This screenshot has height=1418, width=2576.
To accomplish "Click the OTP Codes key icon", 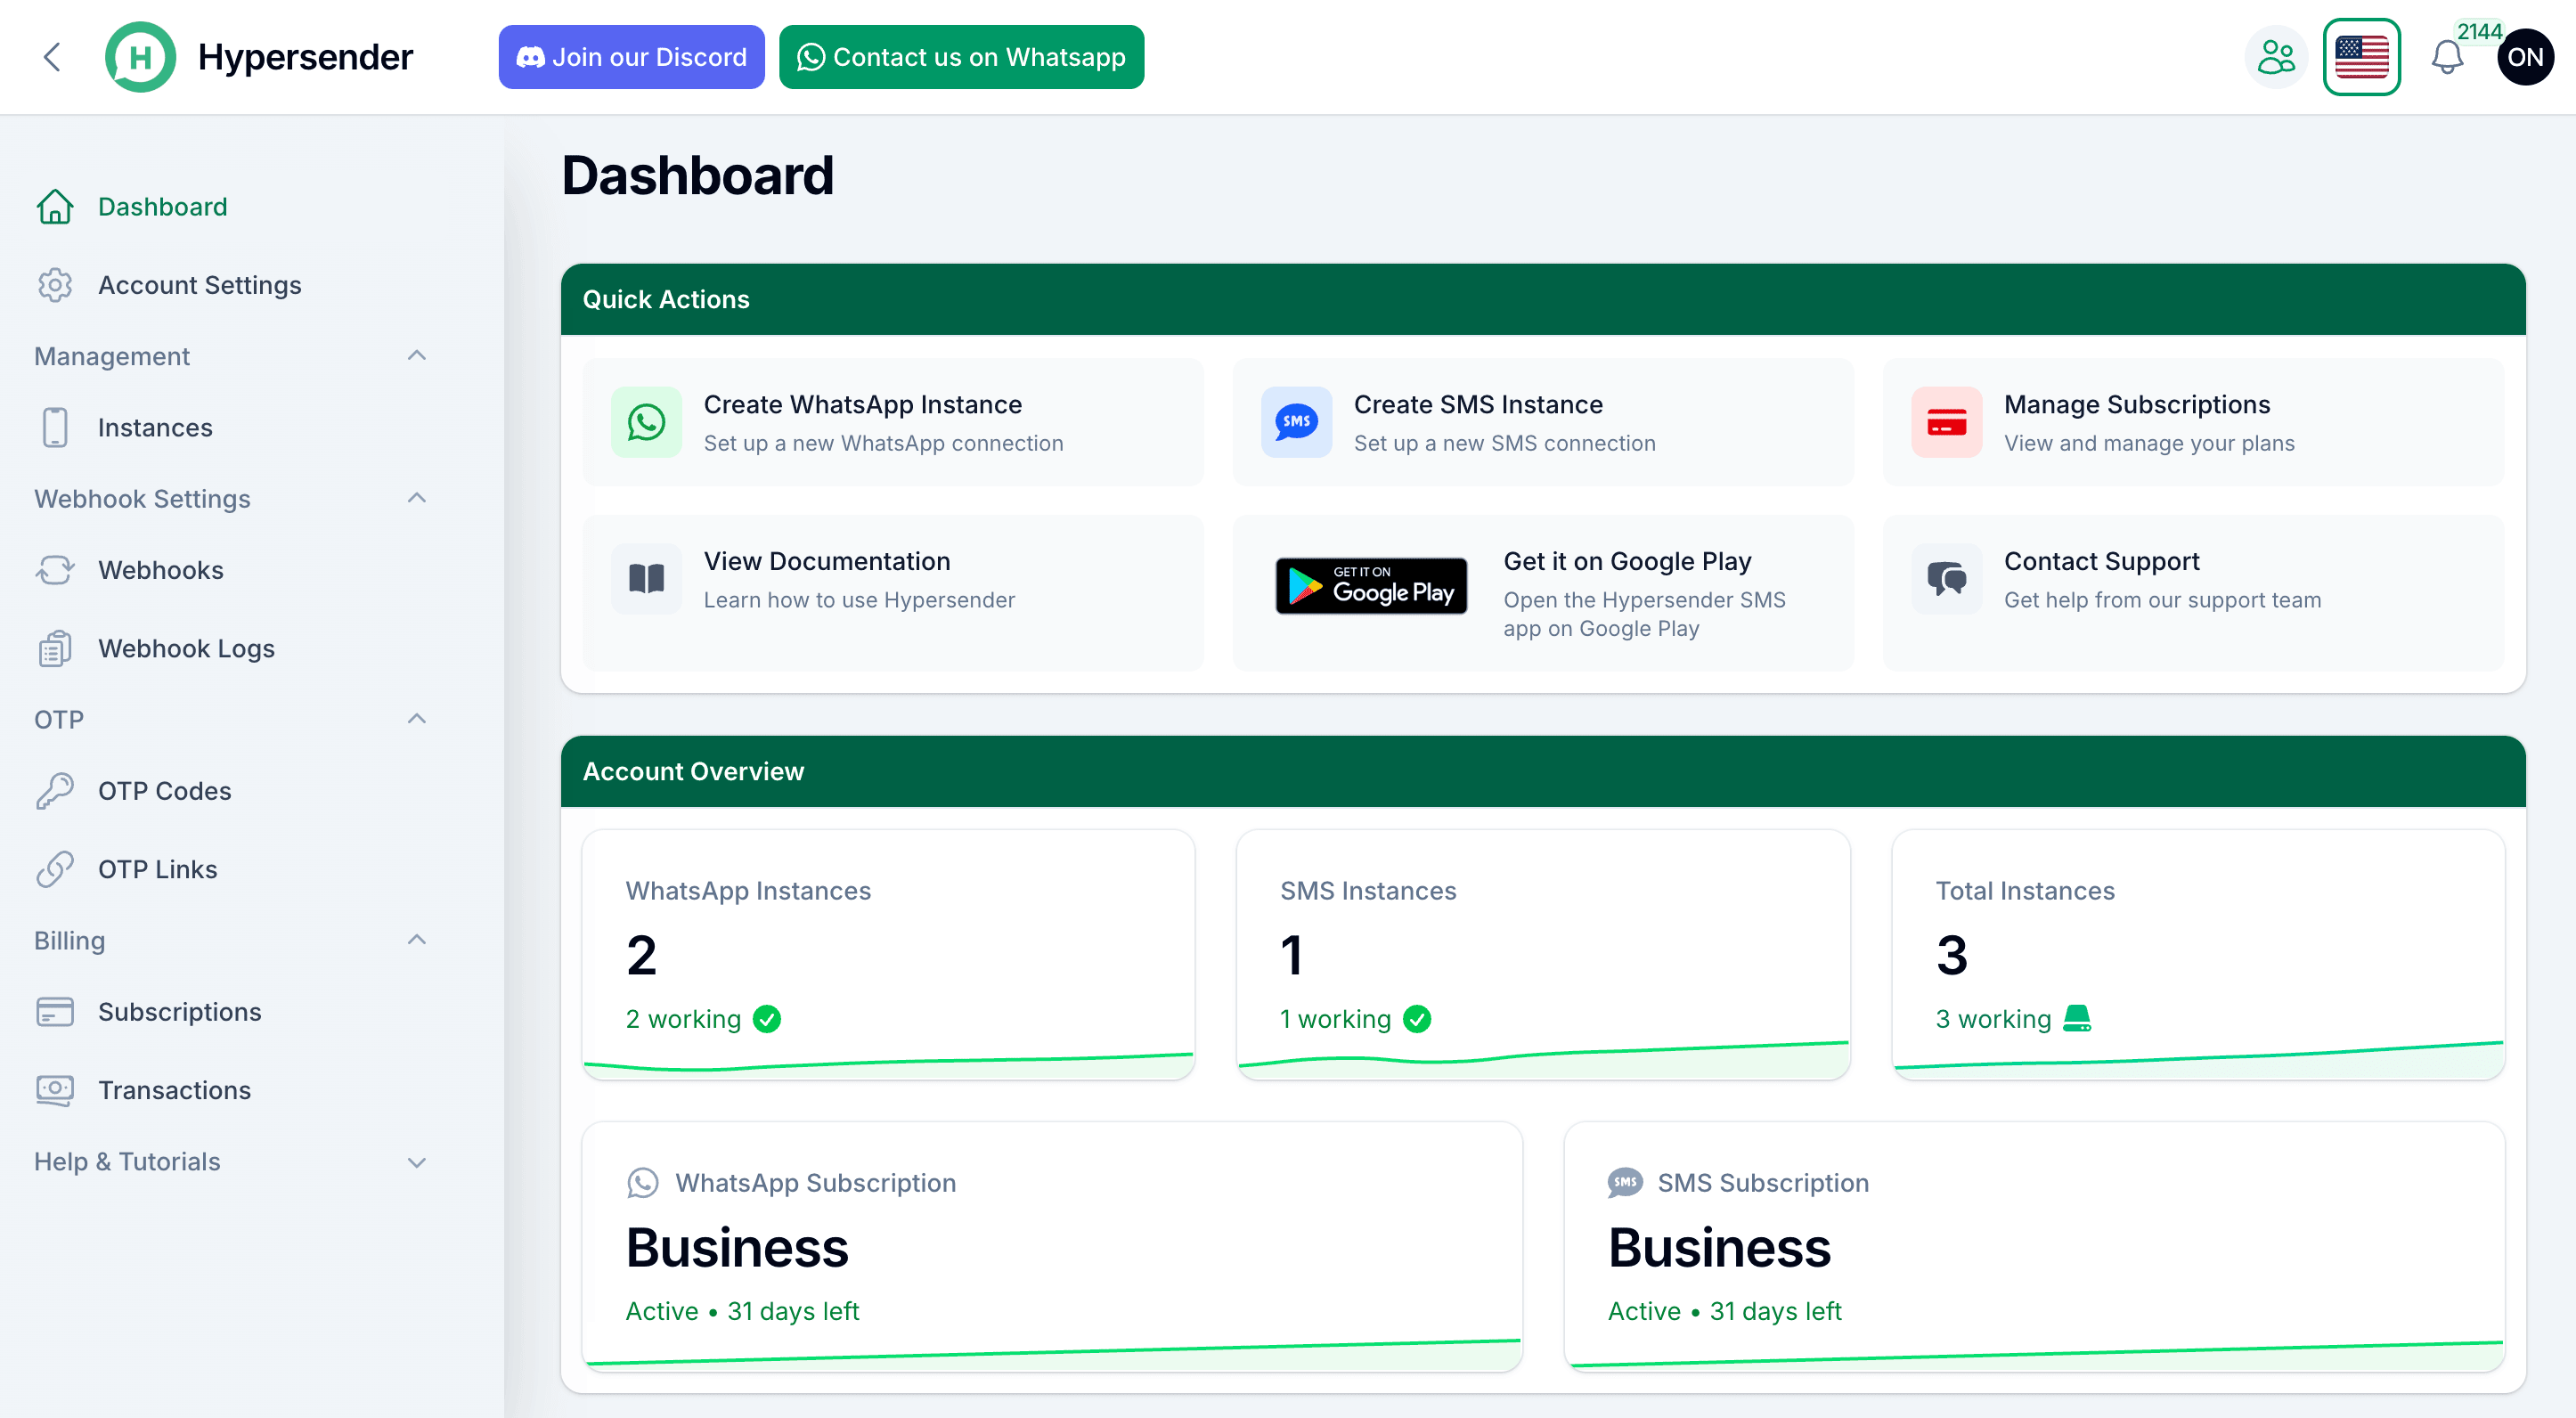I will 55,791.
